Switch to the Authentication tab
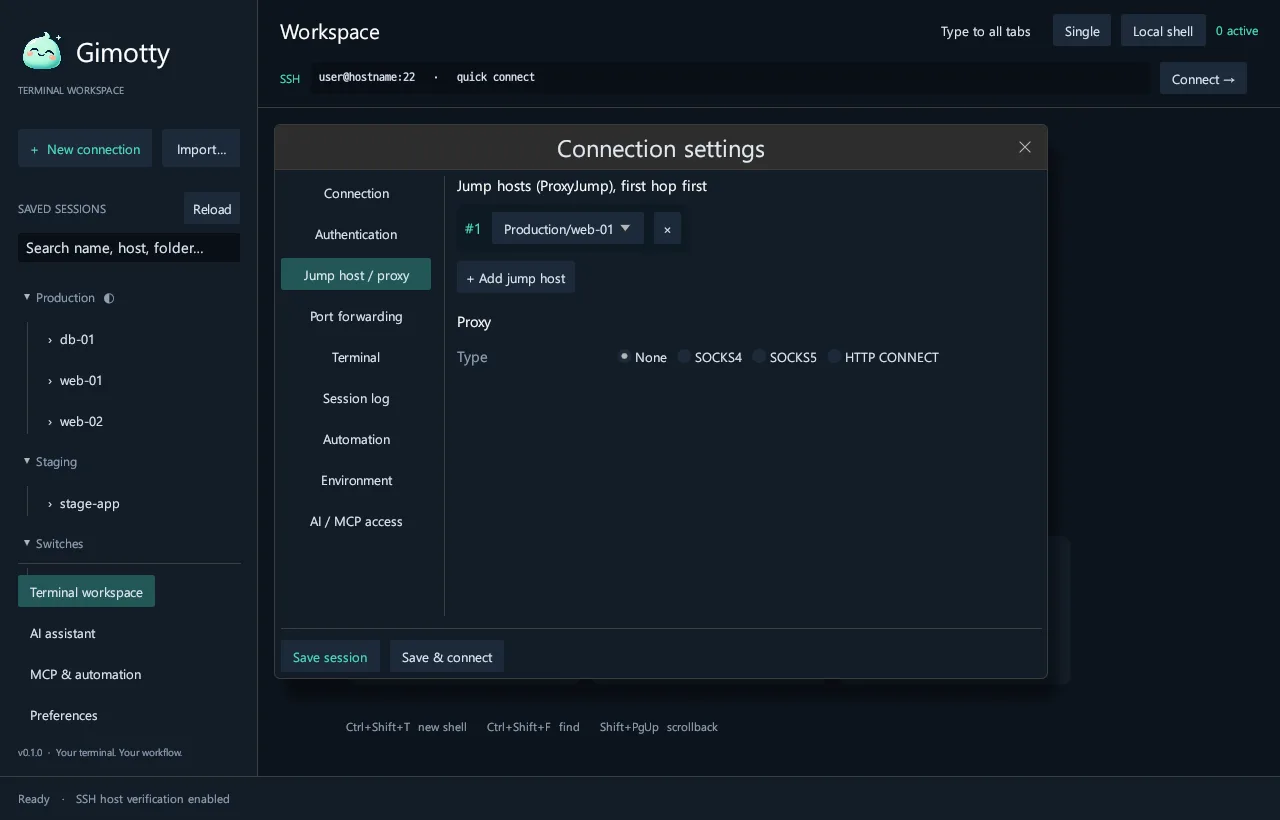Screen dimensions: 1280x820 tap(356, 234)
